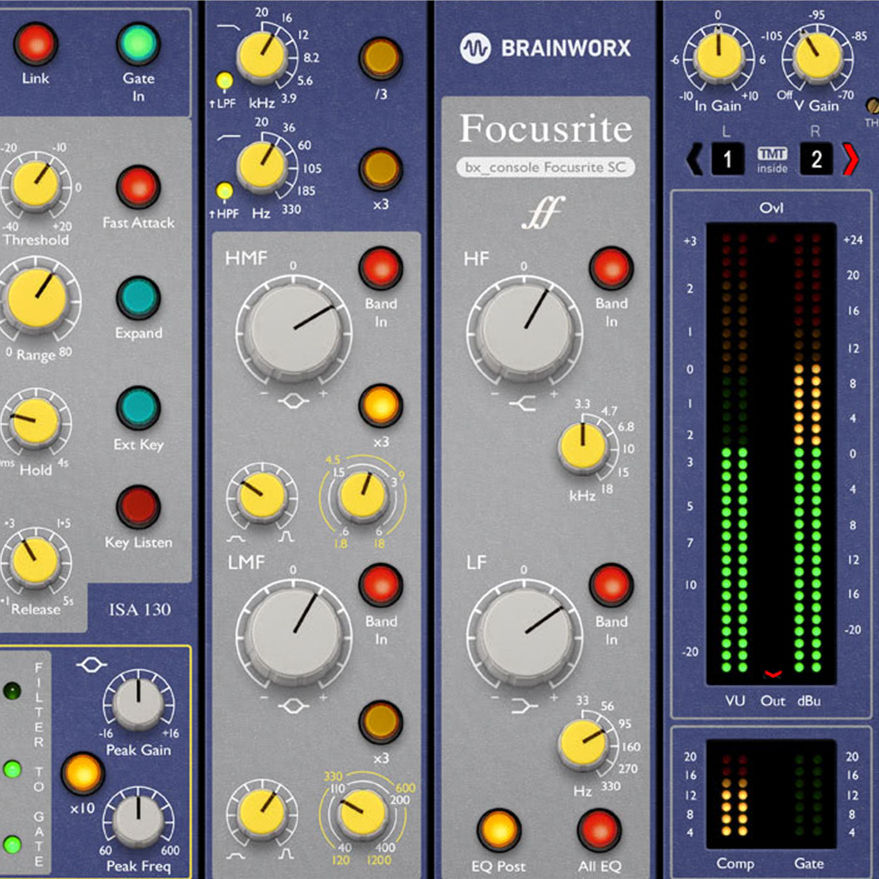Select channel 1 box under L

(728, 160)
